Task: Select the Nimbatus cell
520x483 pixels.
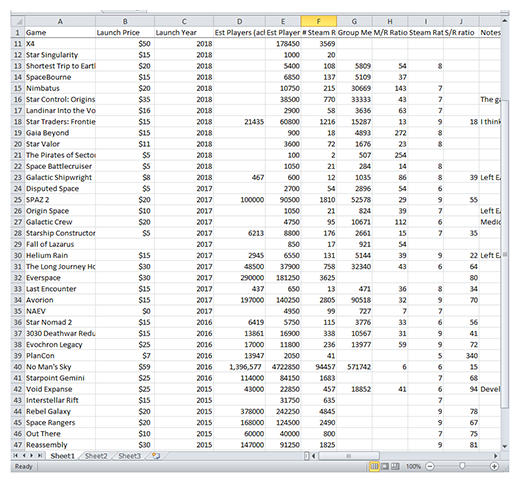Action: (x=60, y=88)
